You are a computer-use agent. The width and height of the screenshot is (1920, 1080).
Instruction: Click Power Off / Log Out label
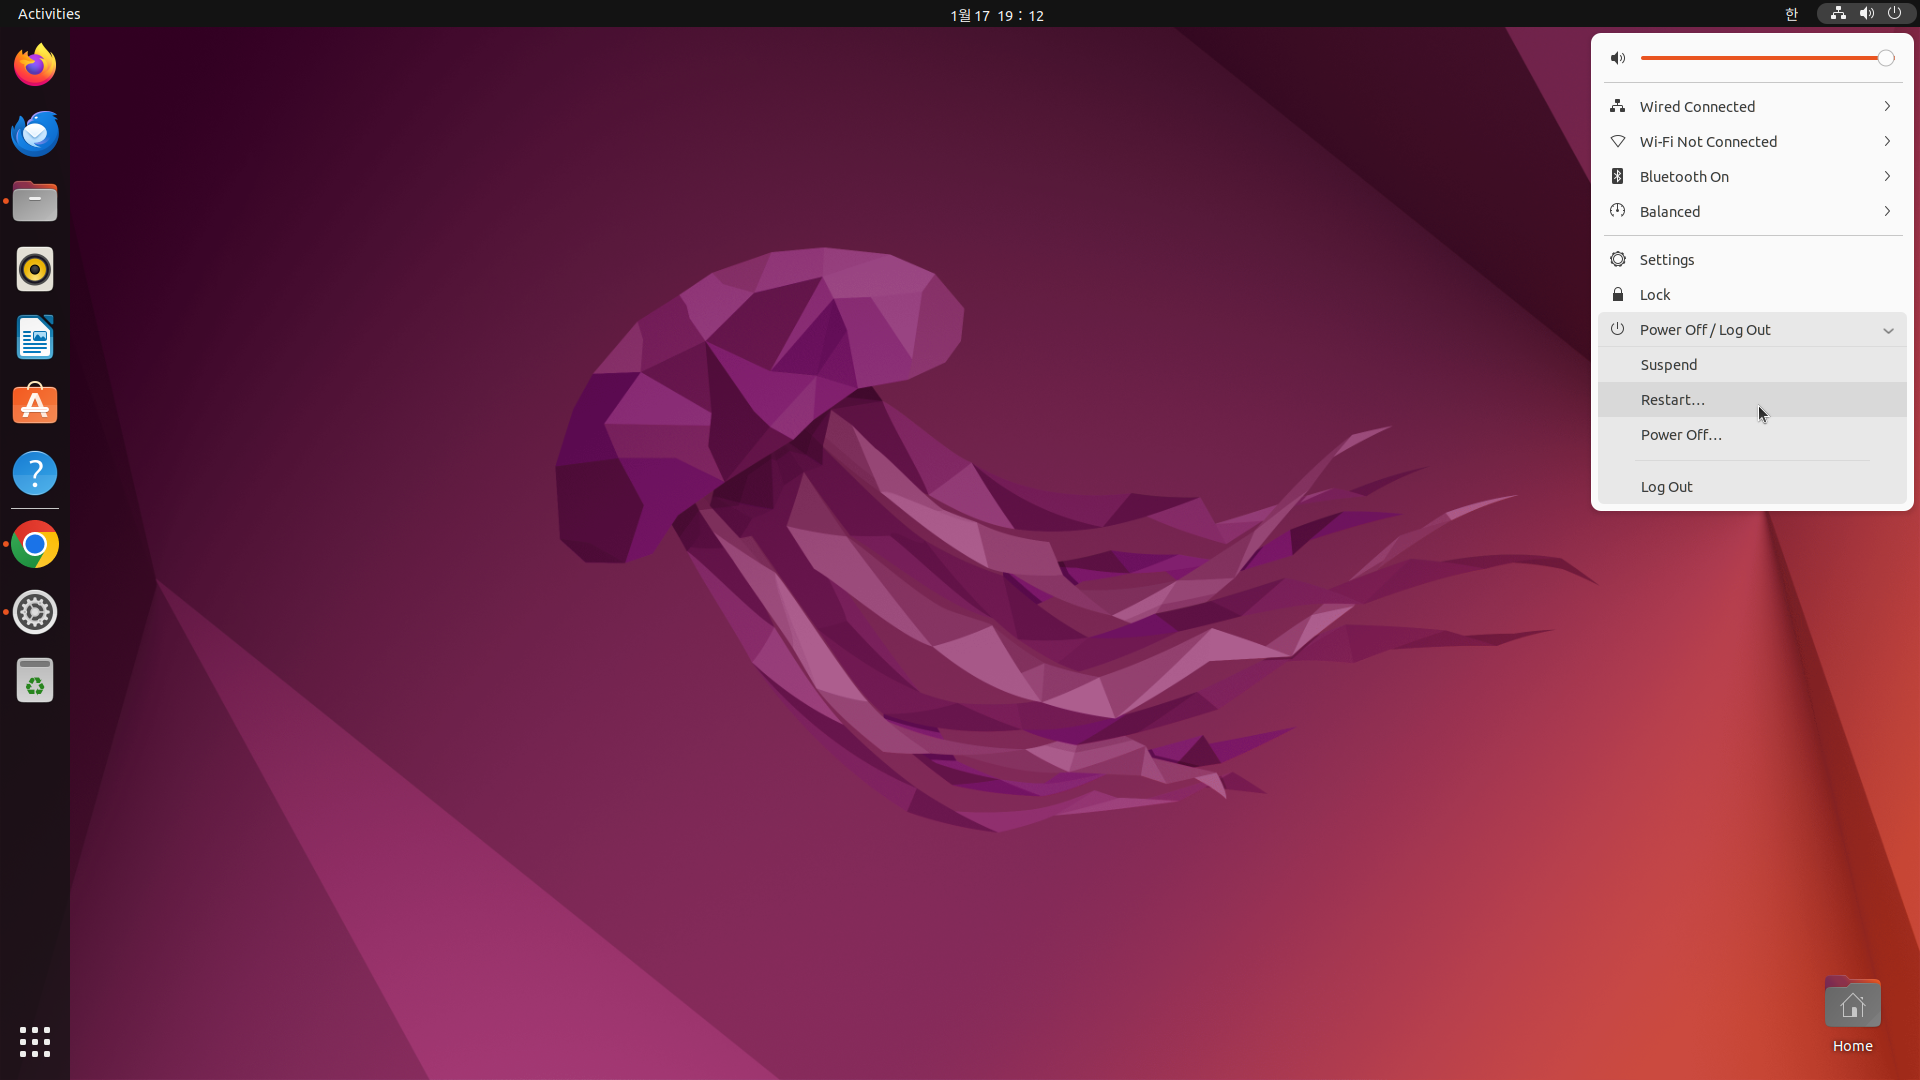click(x=1705, y=330)
